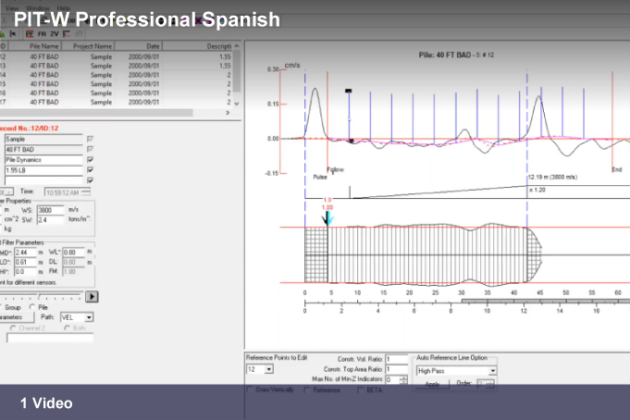Click the Const. Vol. Ratio input
This screenshot has height=420, width=630.
click(397, 359)
